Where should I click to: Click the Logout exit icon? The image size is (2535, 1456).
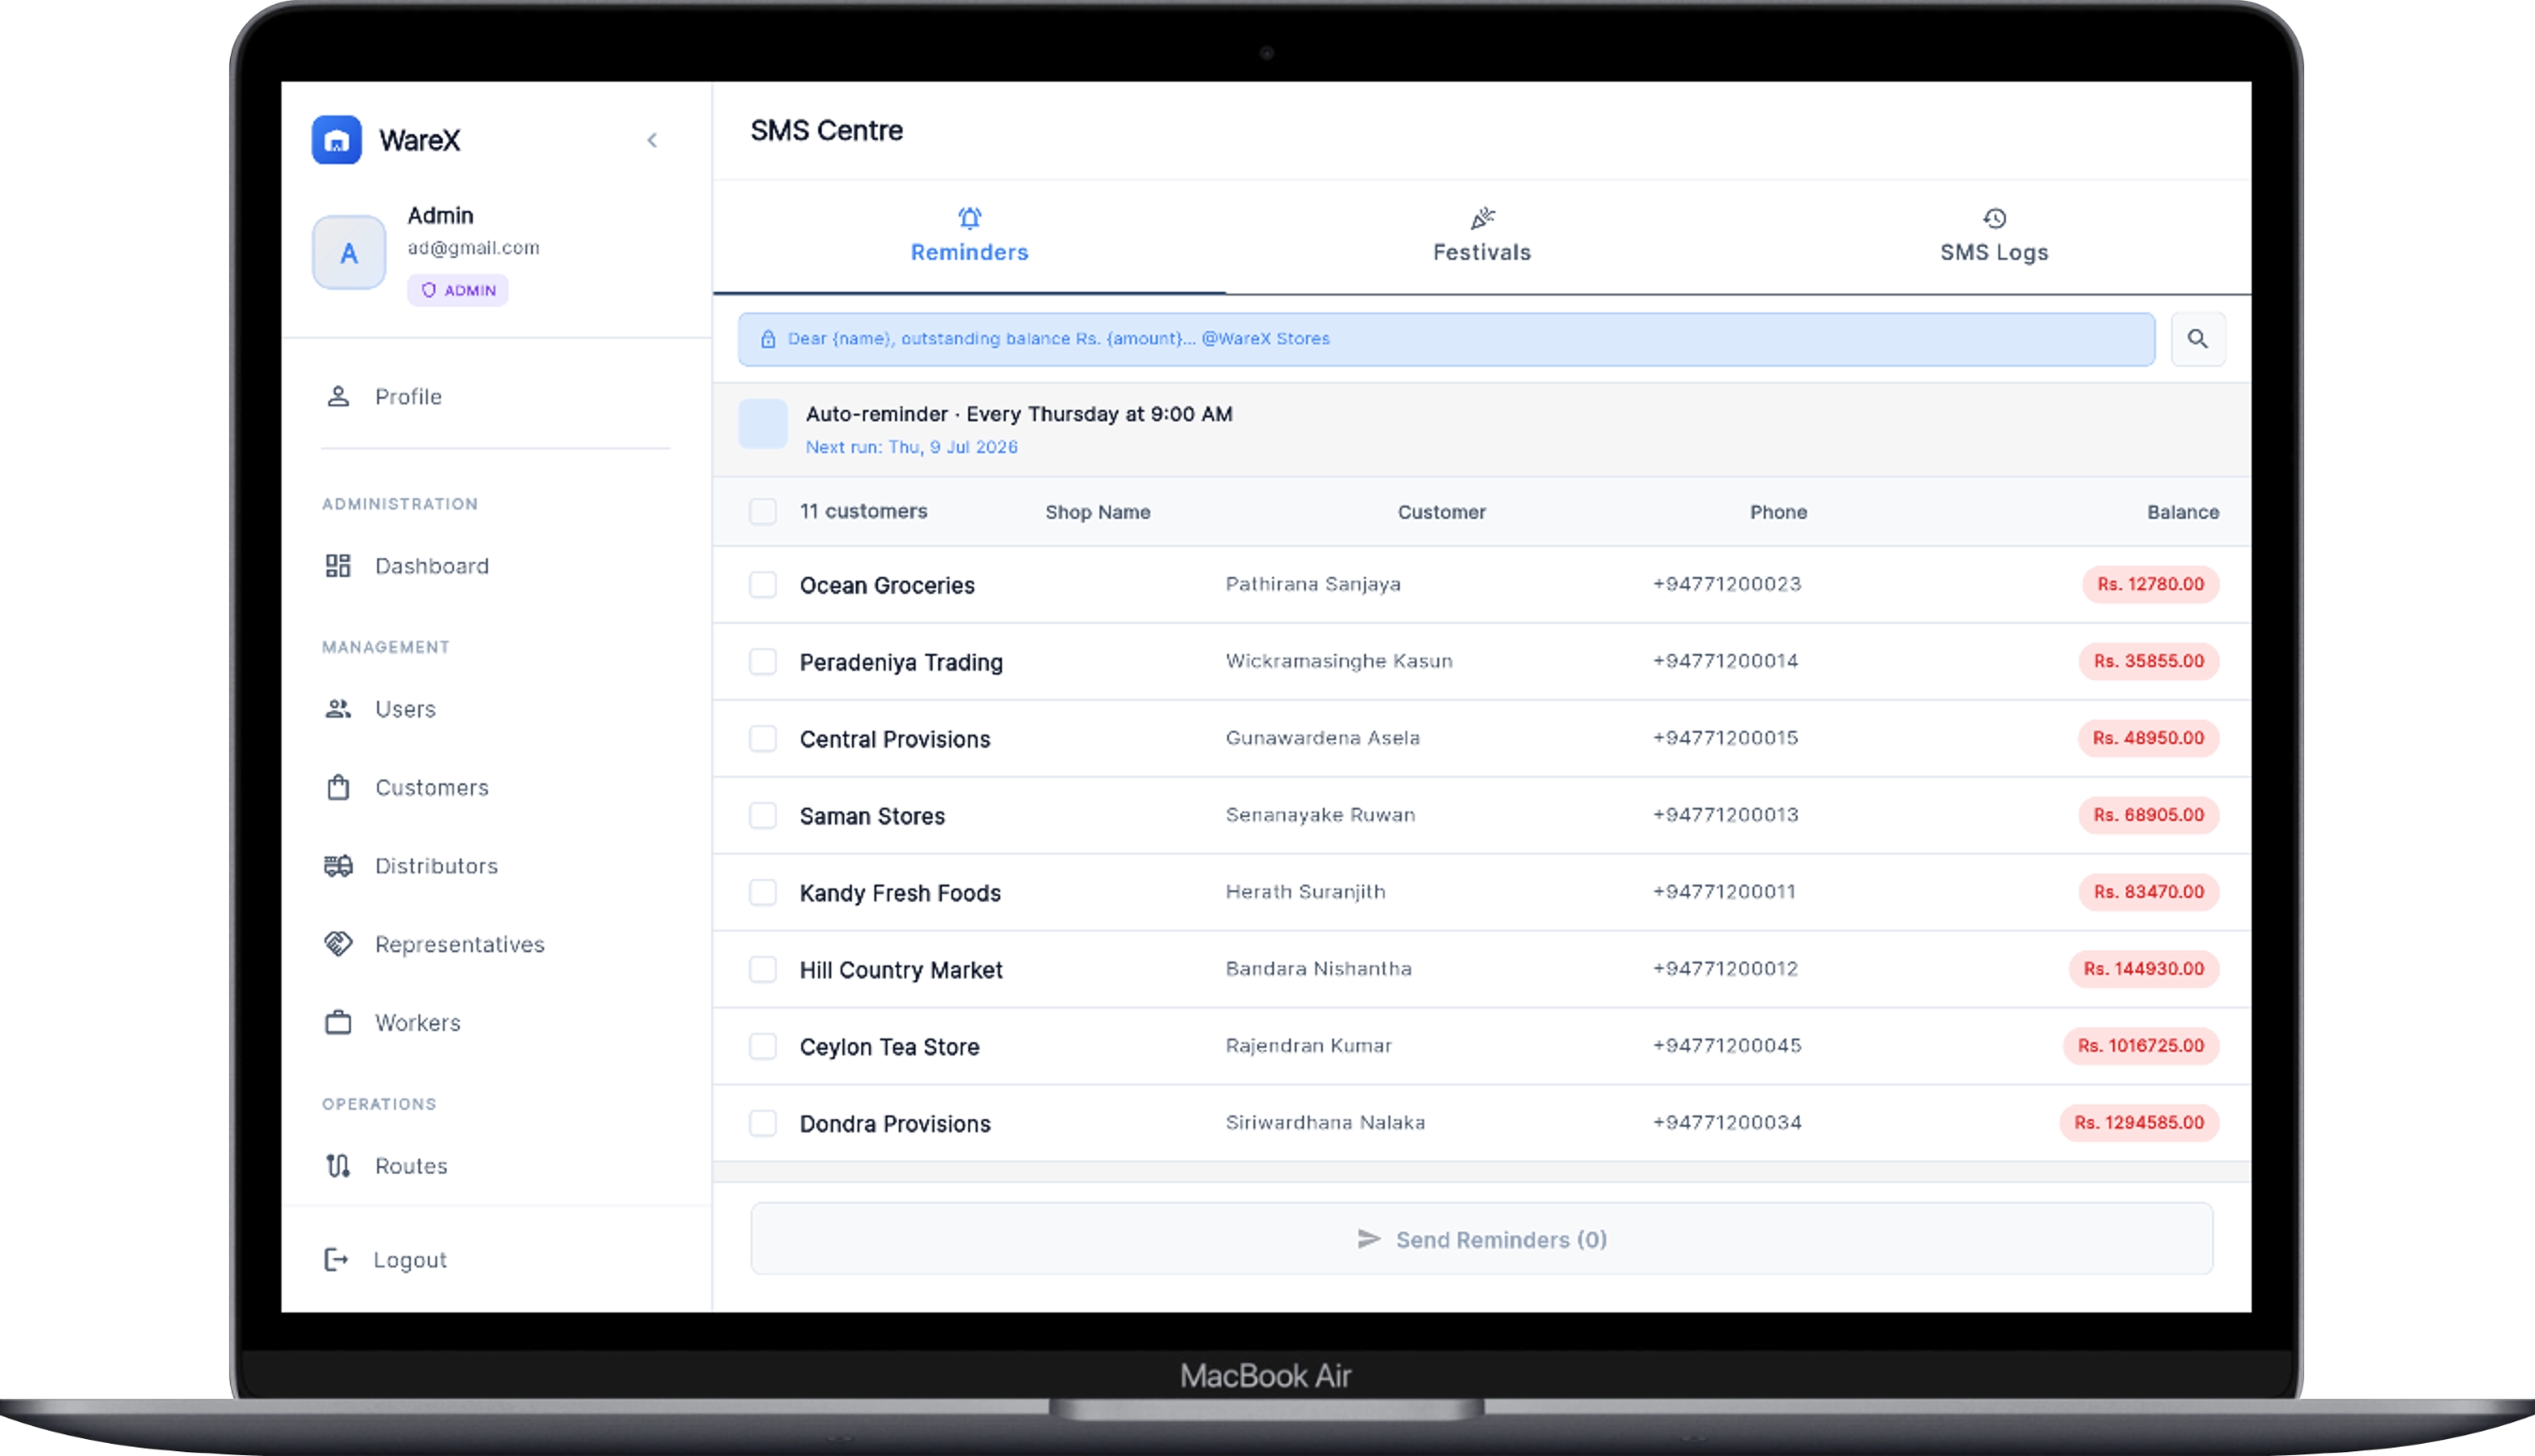click(336, 1260)
